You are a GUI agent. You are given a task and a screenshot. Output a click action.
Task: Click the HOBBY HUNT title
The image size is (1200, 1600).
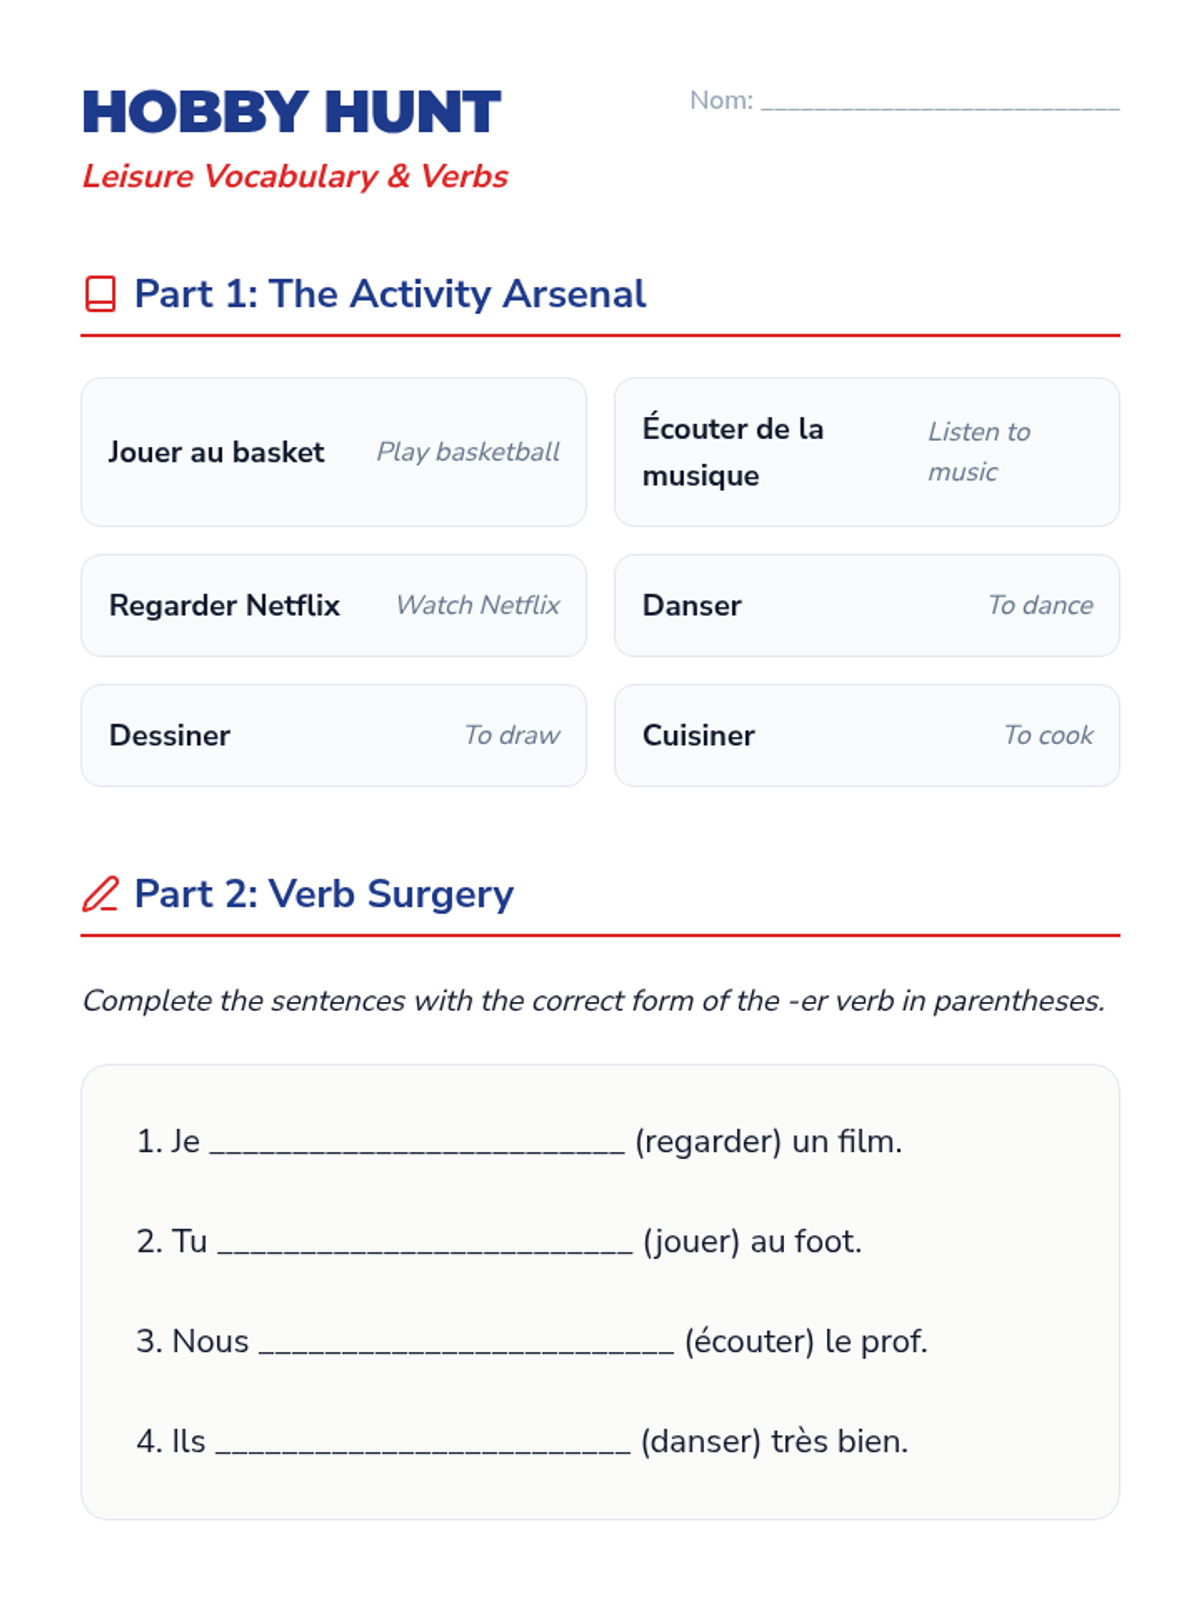[x=291, y=112]
